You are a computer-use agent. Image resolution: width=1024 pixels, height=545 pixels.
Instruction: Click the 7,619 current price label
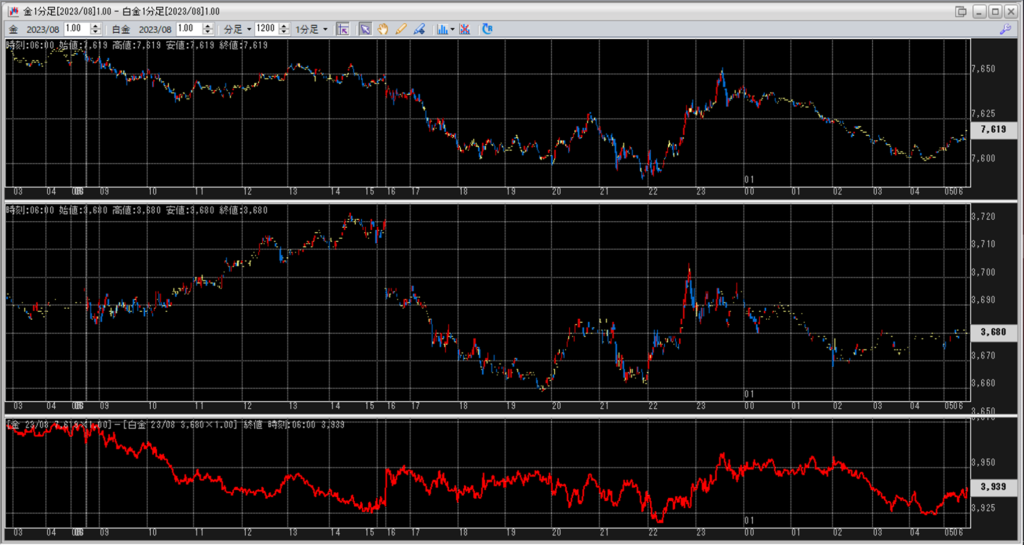tap(992, 130)
